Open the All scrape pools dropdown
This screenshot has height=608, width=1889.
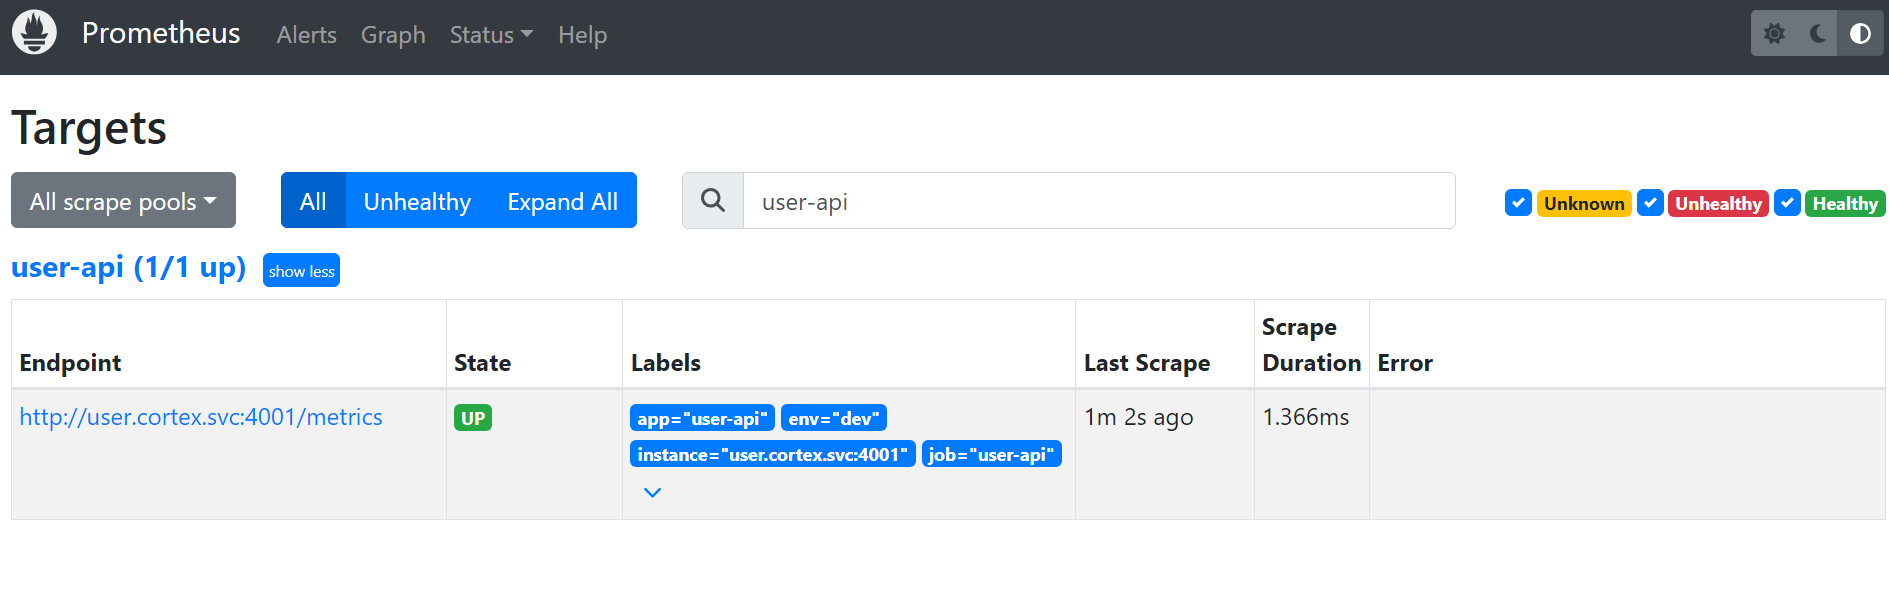(x=123, y=201)
